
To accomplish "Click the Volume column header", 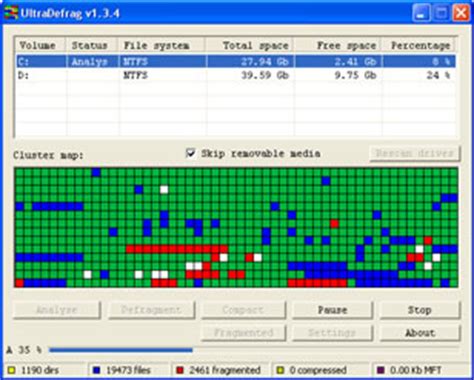I will coord(41,45).
